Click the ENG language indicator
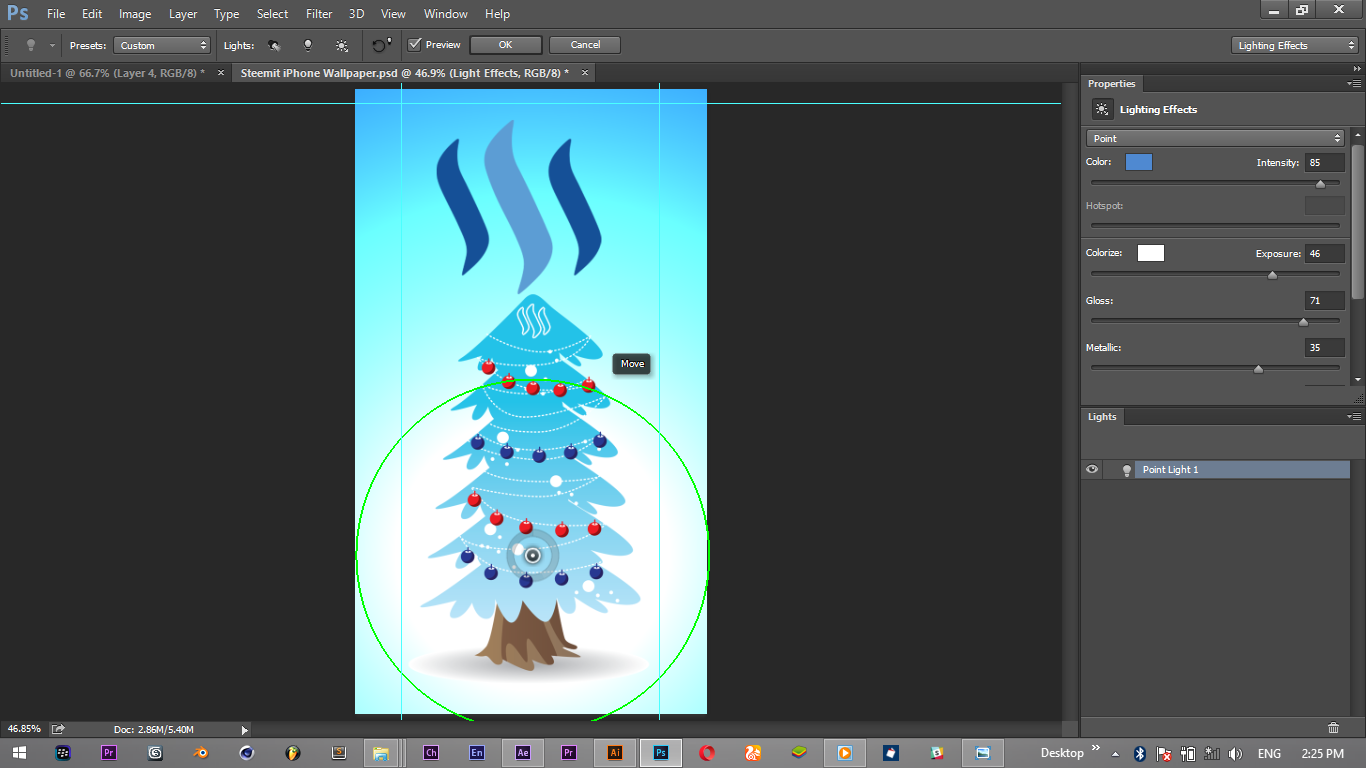This screenshot has width=1366, height=768. [x=1269, y=753]
